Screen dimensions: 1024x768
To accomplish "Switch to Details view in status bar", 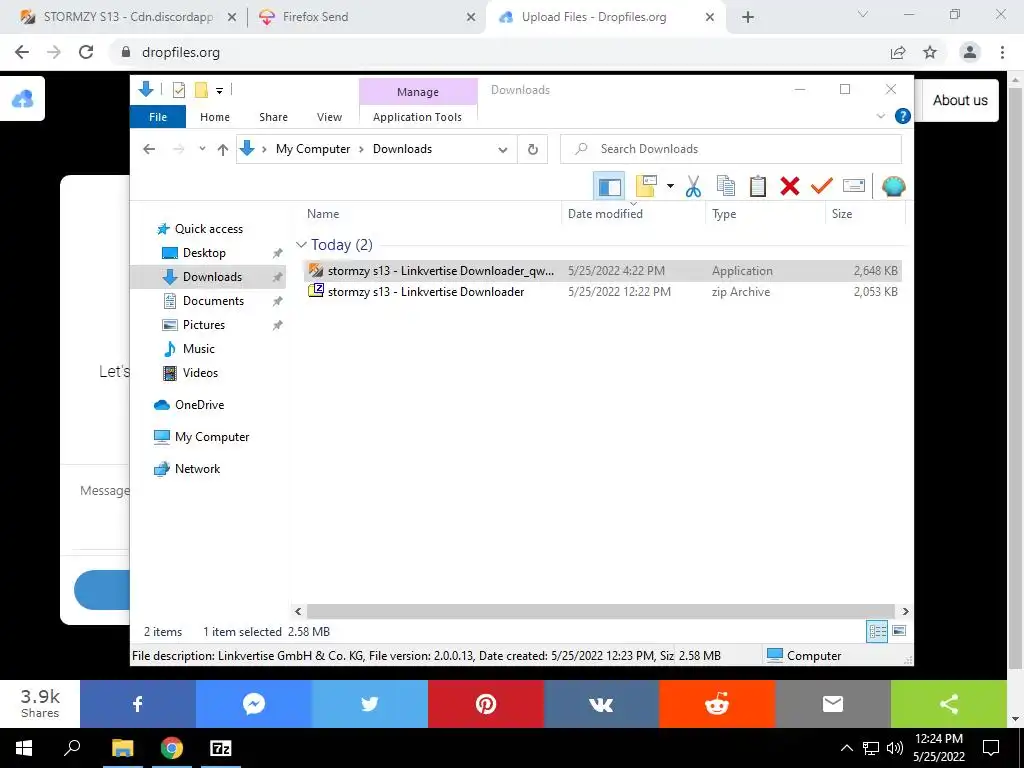I will 877,632.
